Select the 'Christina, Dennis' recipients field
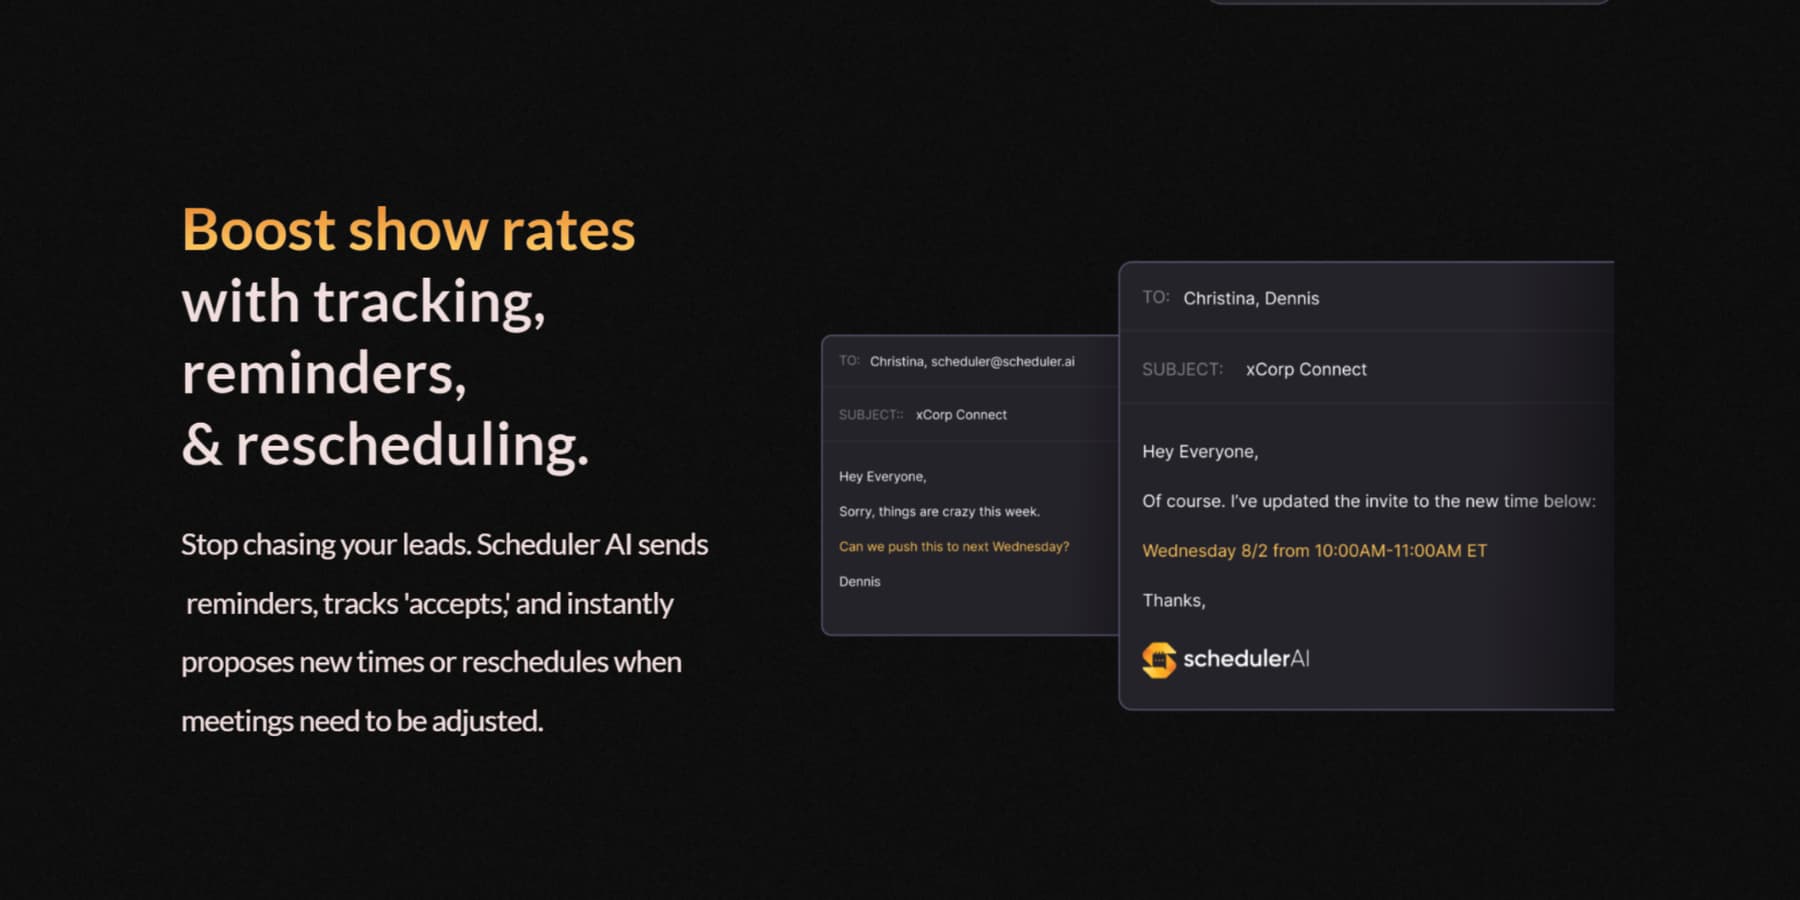1800x900 pixels. pyautogui.click(x=1251, y=298)
